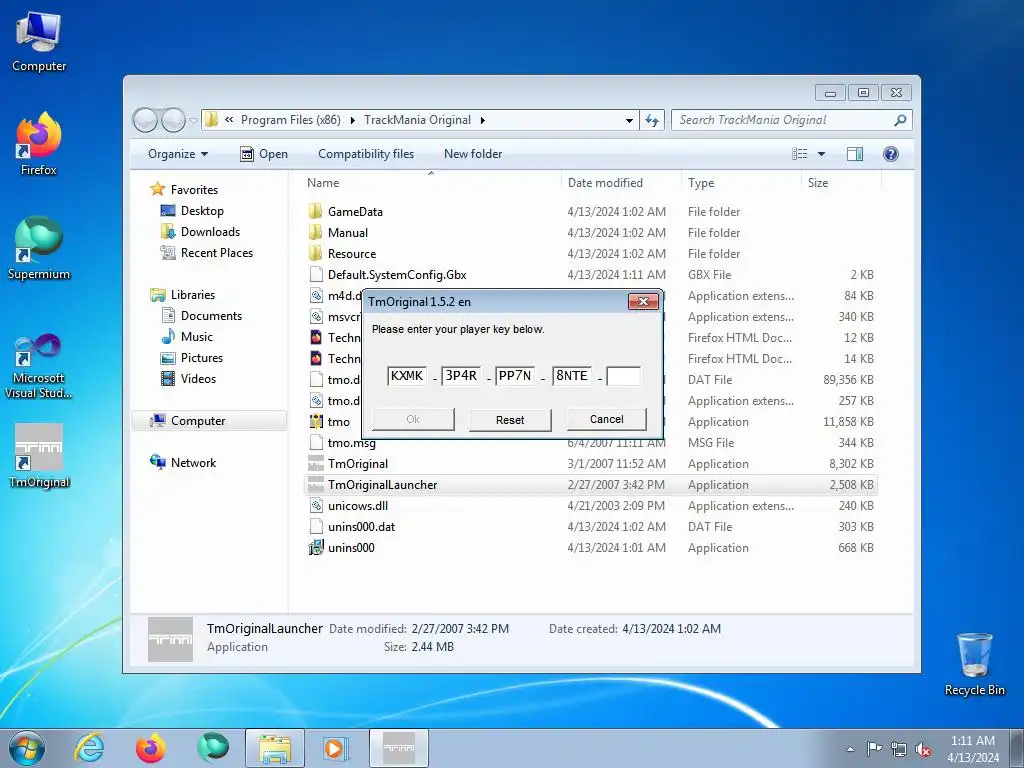
Task: Select Computer in navigation pane
Action: pos(209,421)
